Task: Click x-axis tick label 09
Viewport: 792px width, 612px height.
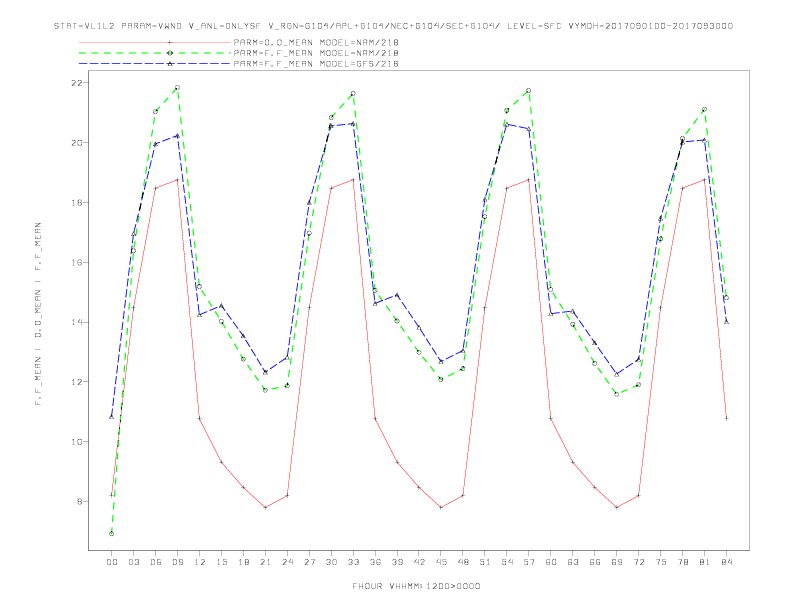Action: click(x=177, y=562)
